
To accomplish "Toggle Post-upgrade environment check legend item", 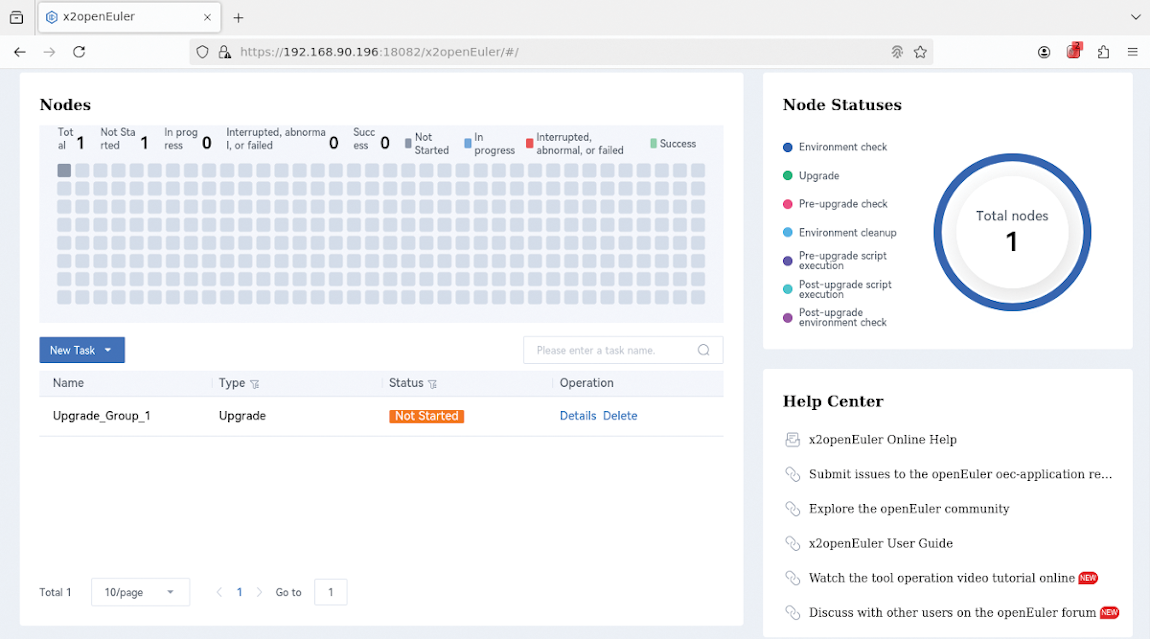I will tap(835, 318).
